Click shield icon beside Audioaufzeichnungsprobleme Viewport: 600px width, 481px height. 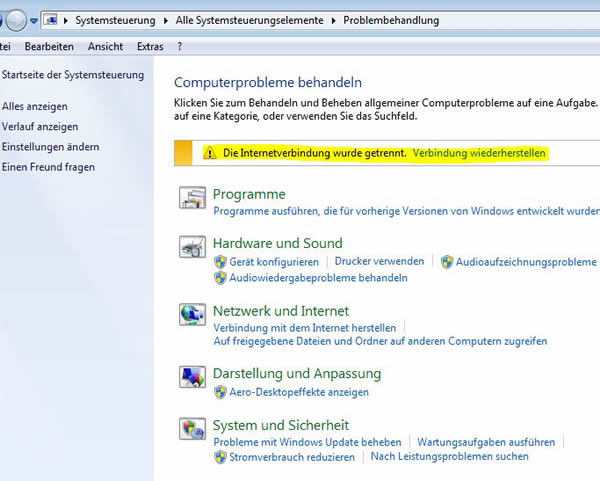point(447,262)
